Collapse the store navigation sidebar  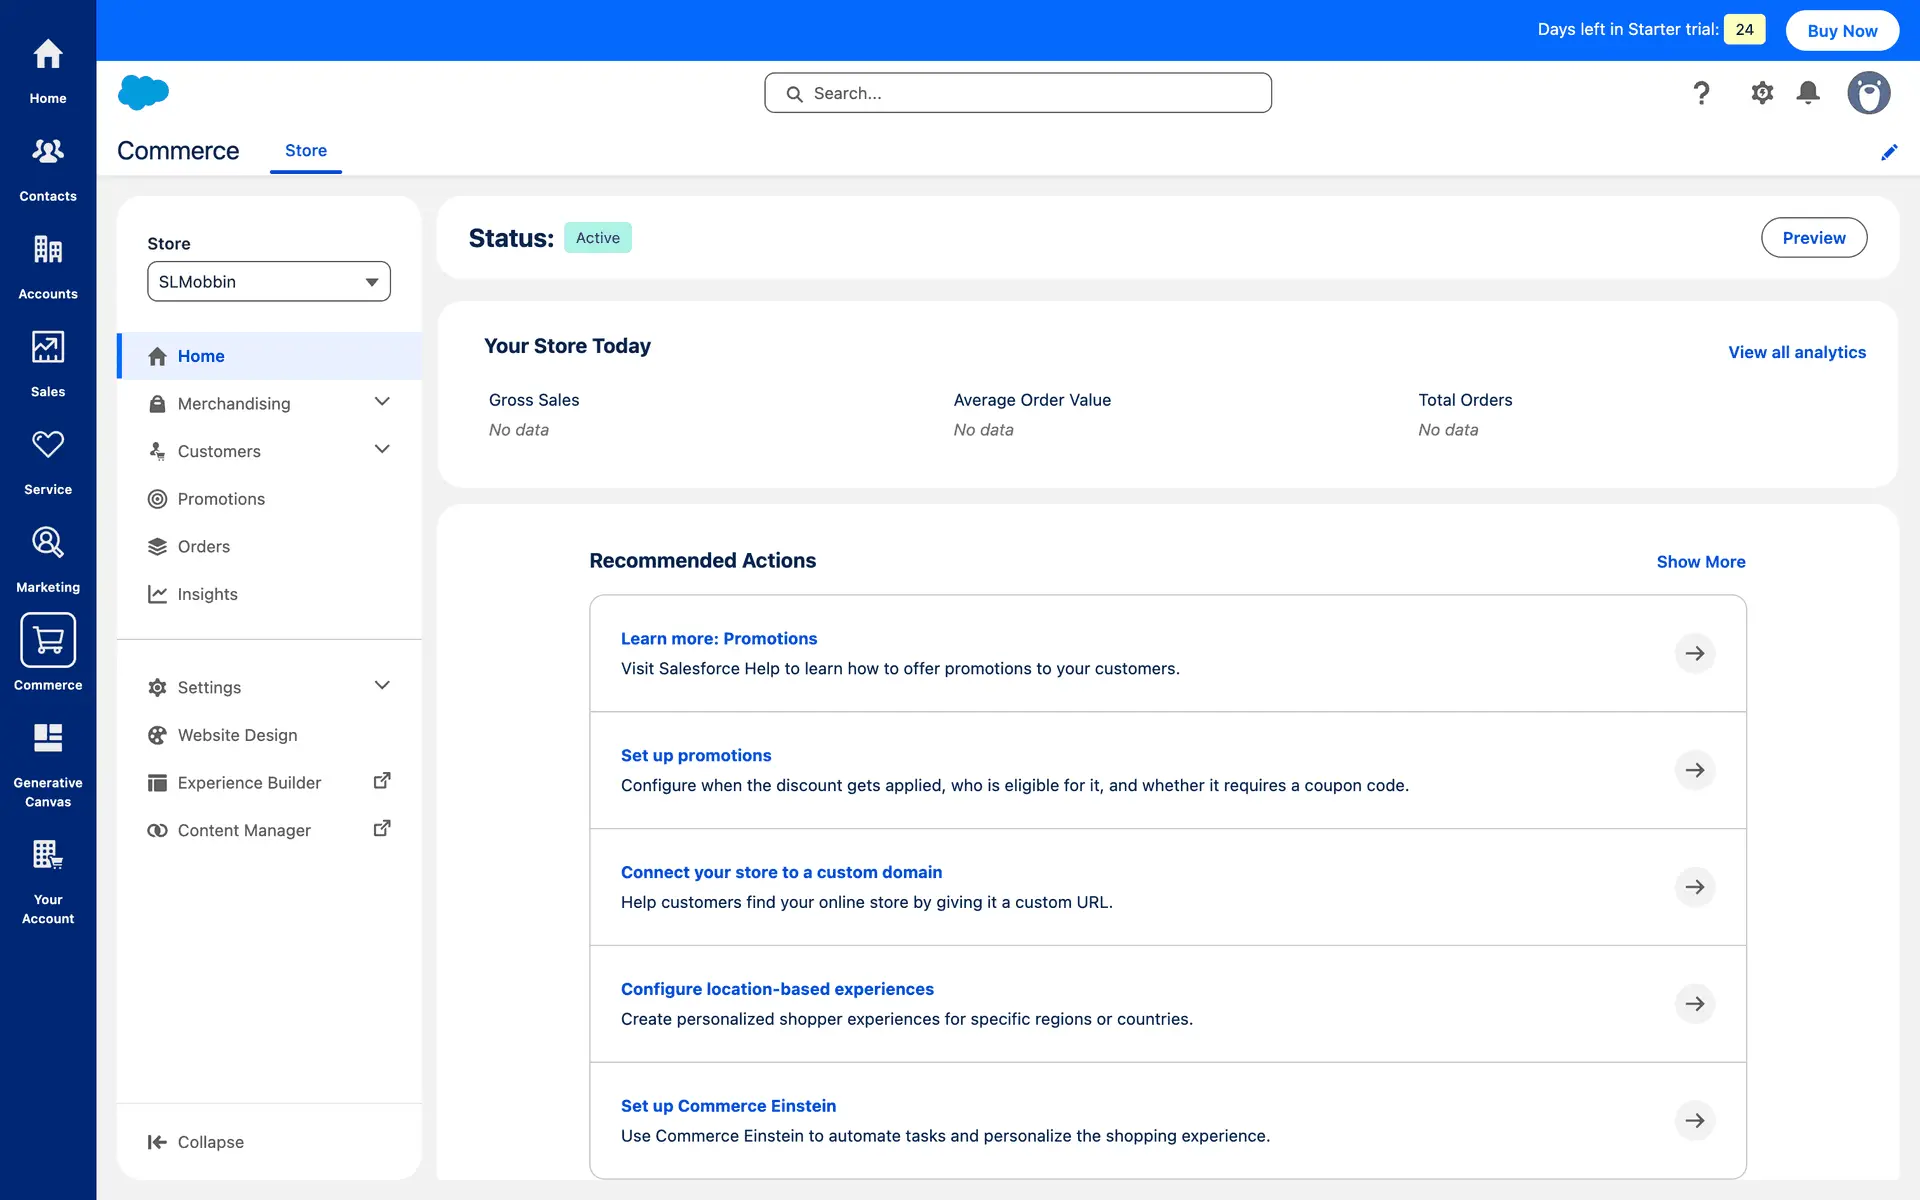point(196,1142)
